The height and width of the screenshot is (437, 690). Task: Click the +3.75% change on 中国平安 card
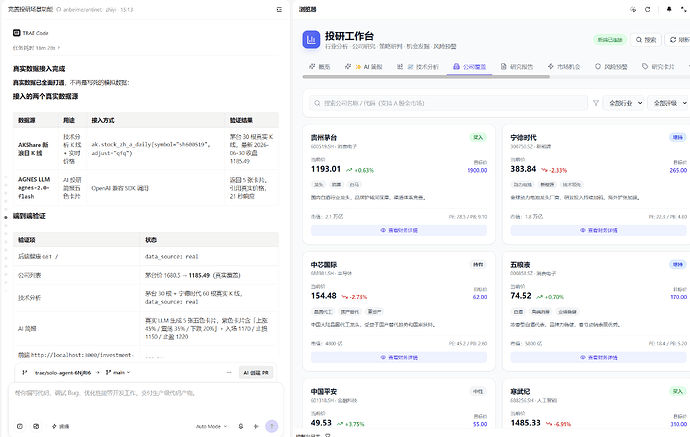(351, 424)
